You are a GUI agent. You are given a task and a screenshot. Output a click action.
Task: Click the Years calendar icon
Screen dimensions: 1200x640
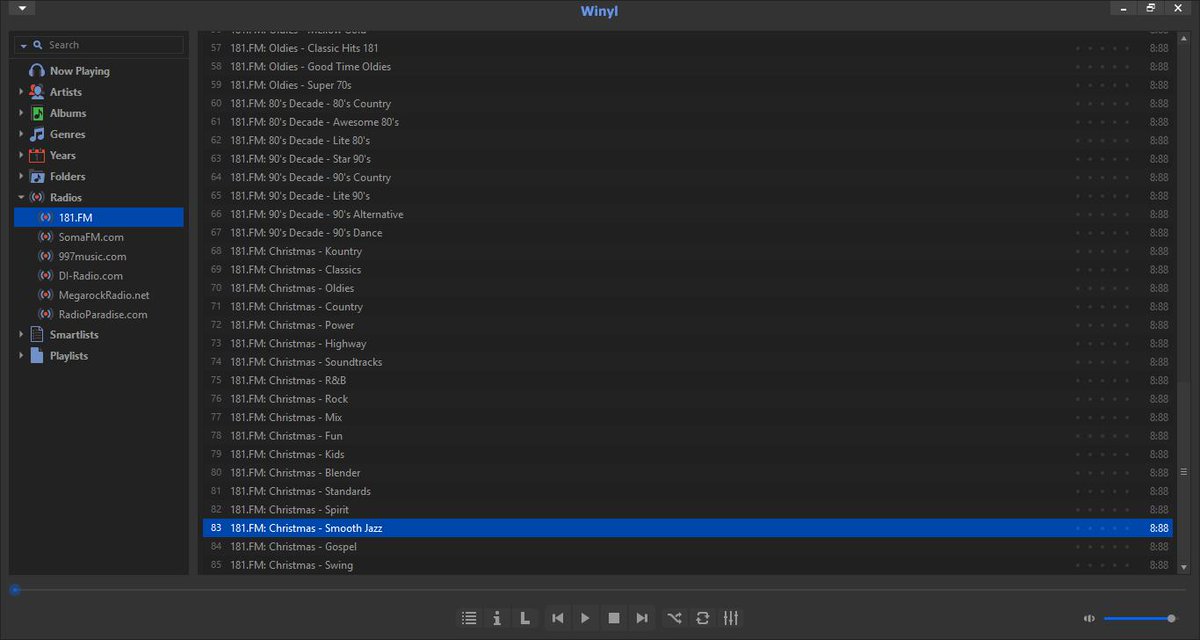point(37,155)
